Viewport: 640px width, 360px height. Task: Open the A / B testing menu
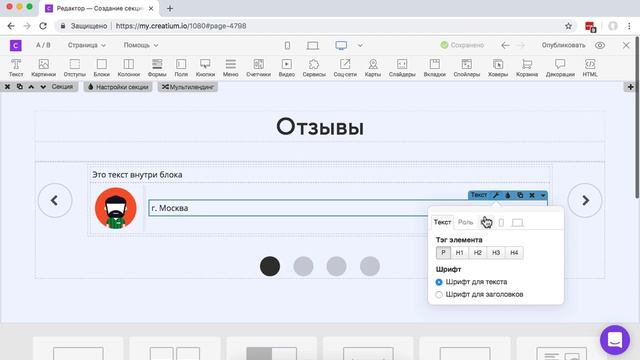click(x=43, y=45)
